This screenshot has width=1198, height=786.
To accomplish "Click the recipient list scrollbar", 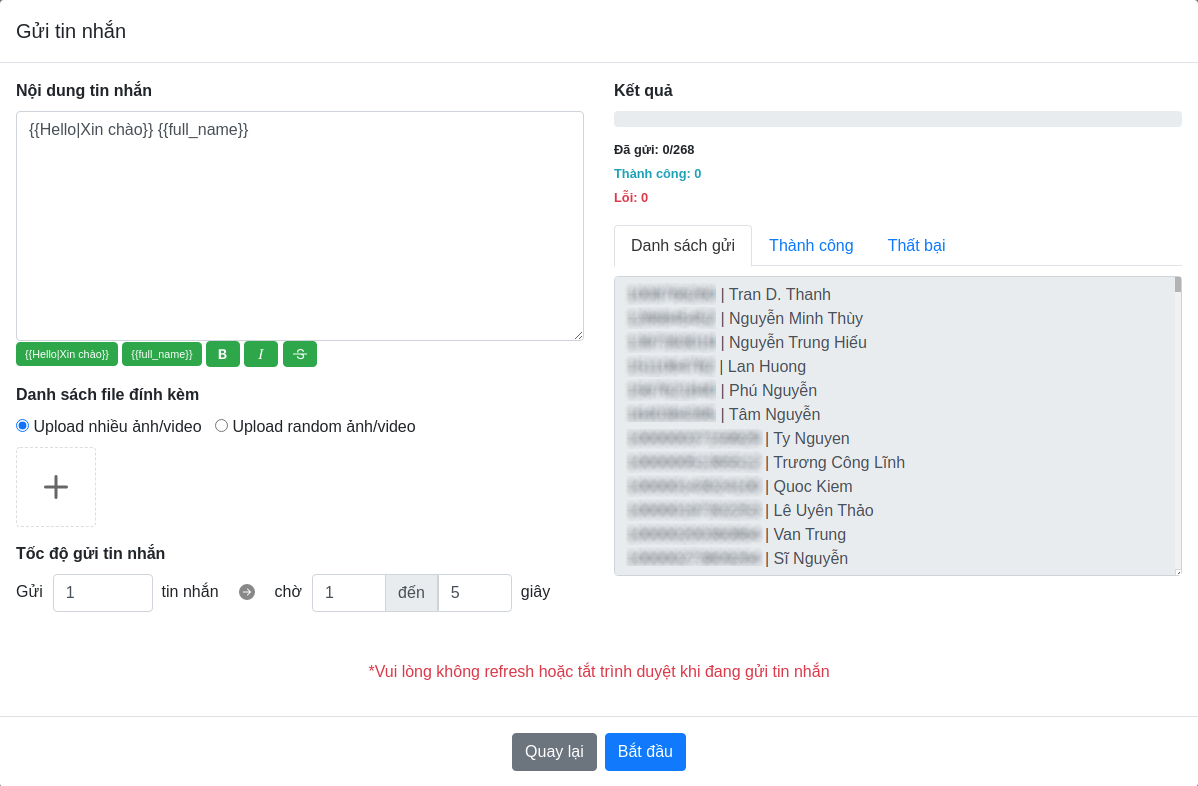I will [1178, 400].
